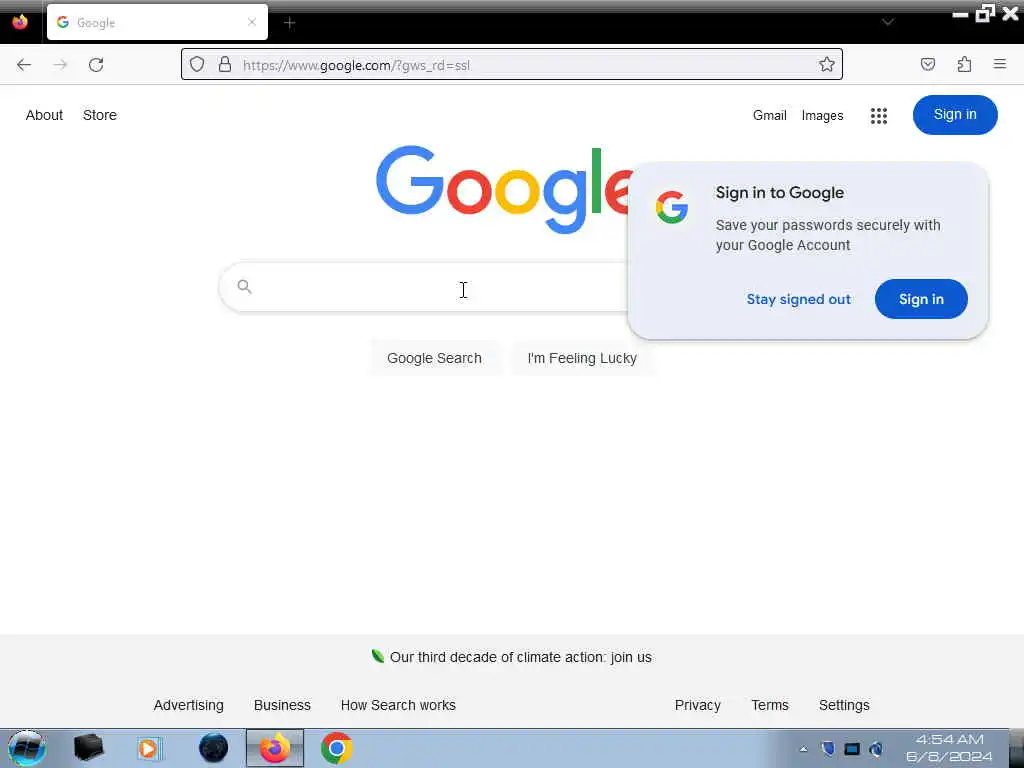This screenshot has width=1024, height=768.
Task: Open a new tab with plus icon
Action: point(289,23)
